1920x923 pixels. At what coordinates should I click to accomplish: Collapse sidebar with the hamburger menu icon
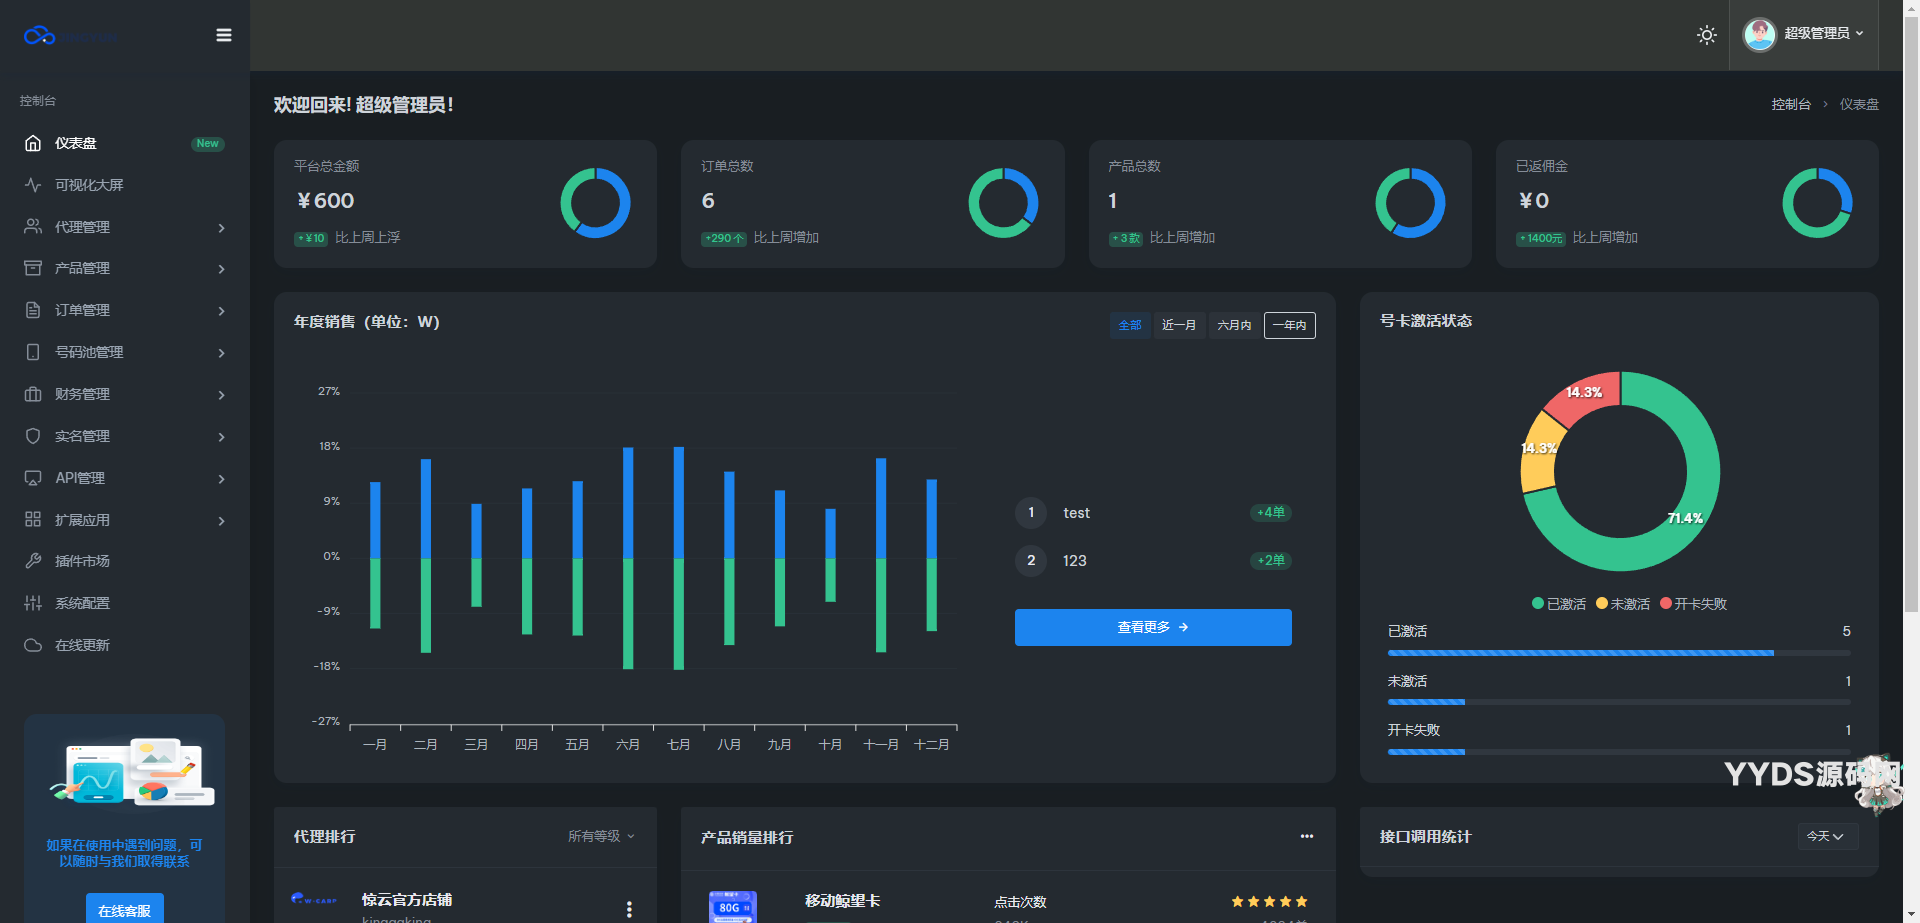click(x=224, y=35)
